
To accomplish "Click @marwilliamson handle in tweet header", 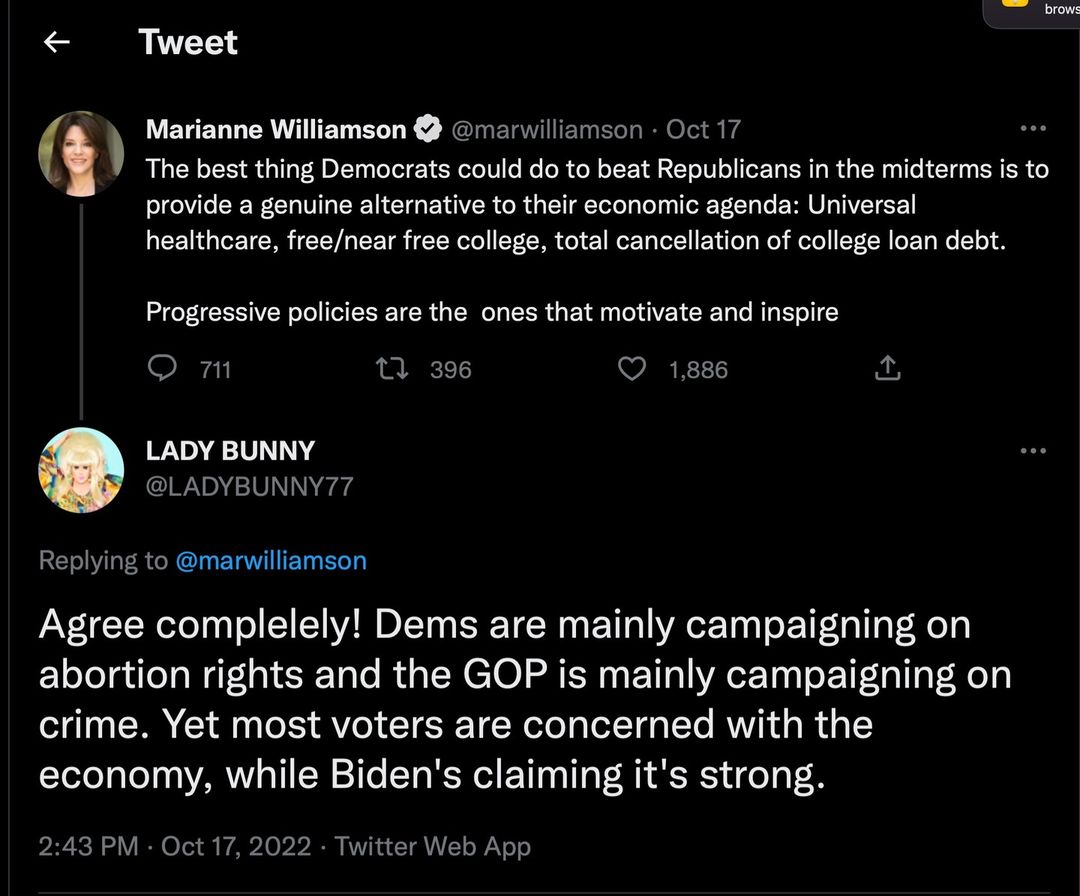I will tap(547, 129).
